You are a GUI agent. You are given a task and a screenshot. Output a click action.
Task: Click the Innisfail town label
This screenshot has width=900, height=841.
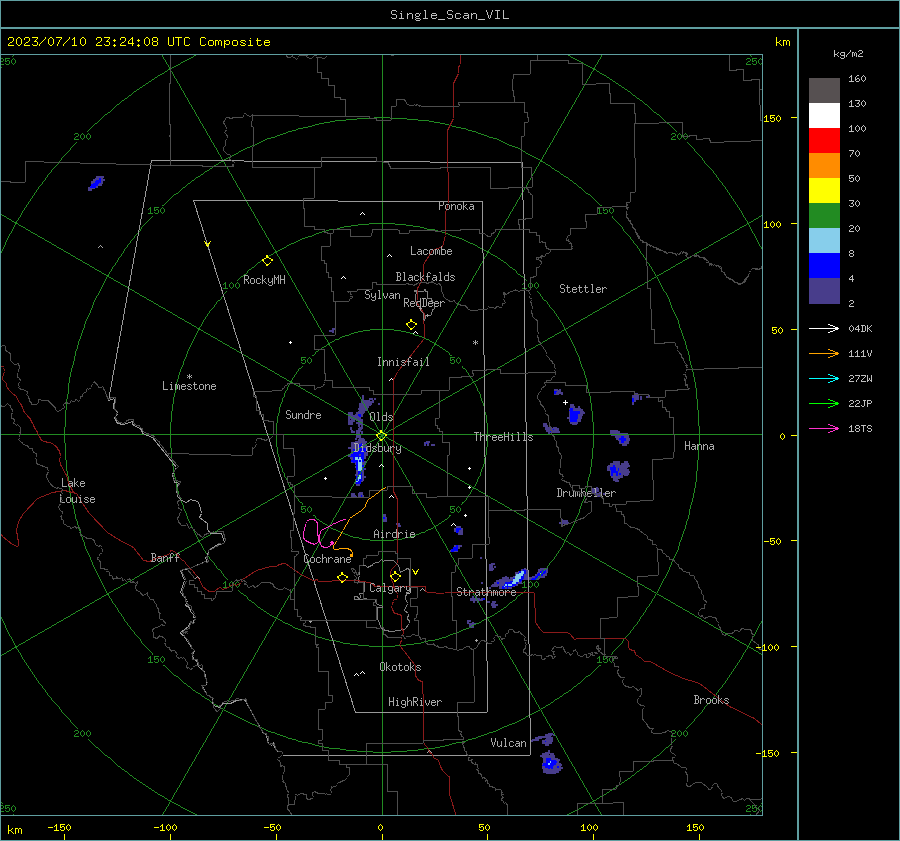pos(403,362)
